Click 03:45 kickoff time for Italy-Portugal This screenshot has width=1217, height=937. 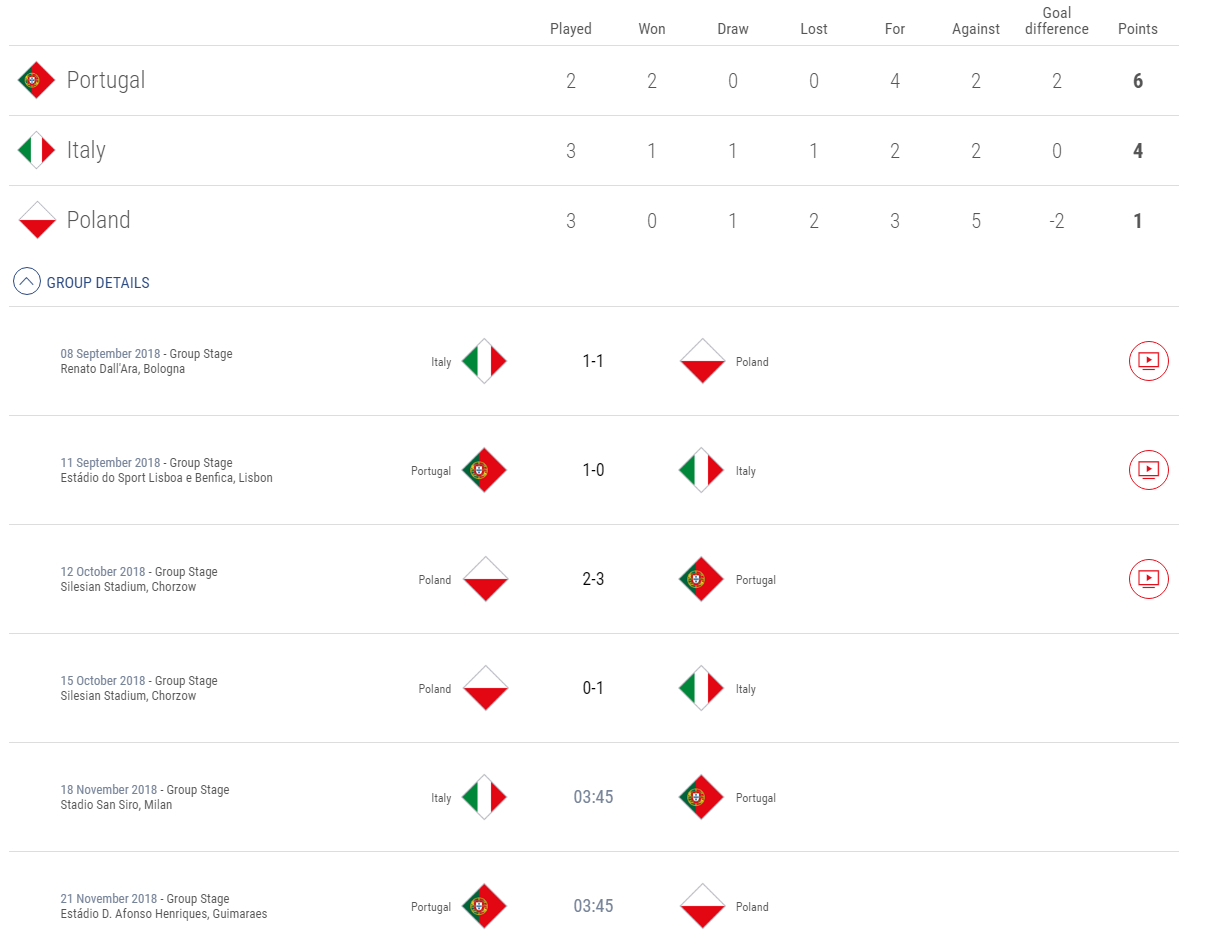click(x=593, y=797)
